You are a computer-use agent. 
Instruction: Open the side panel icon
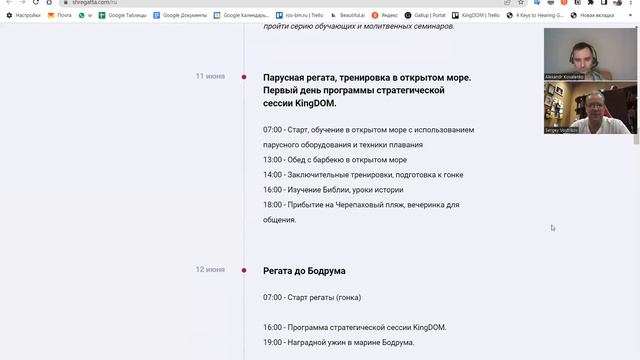[604, 2]
